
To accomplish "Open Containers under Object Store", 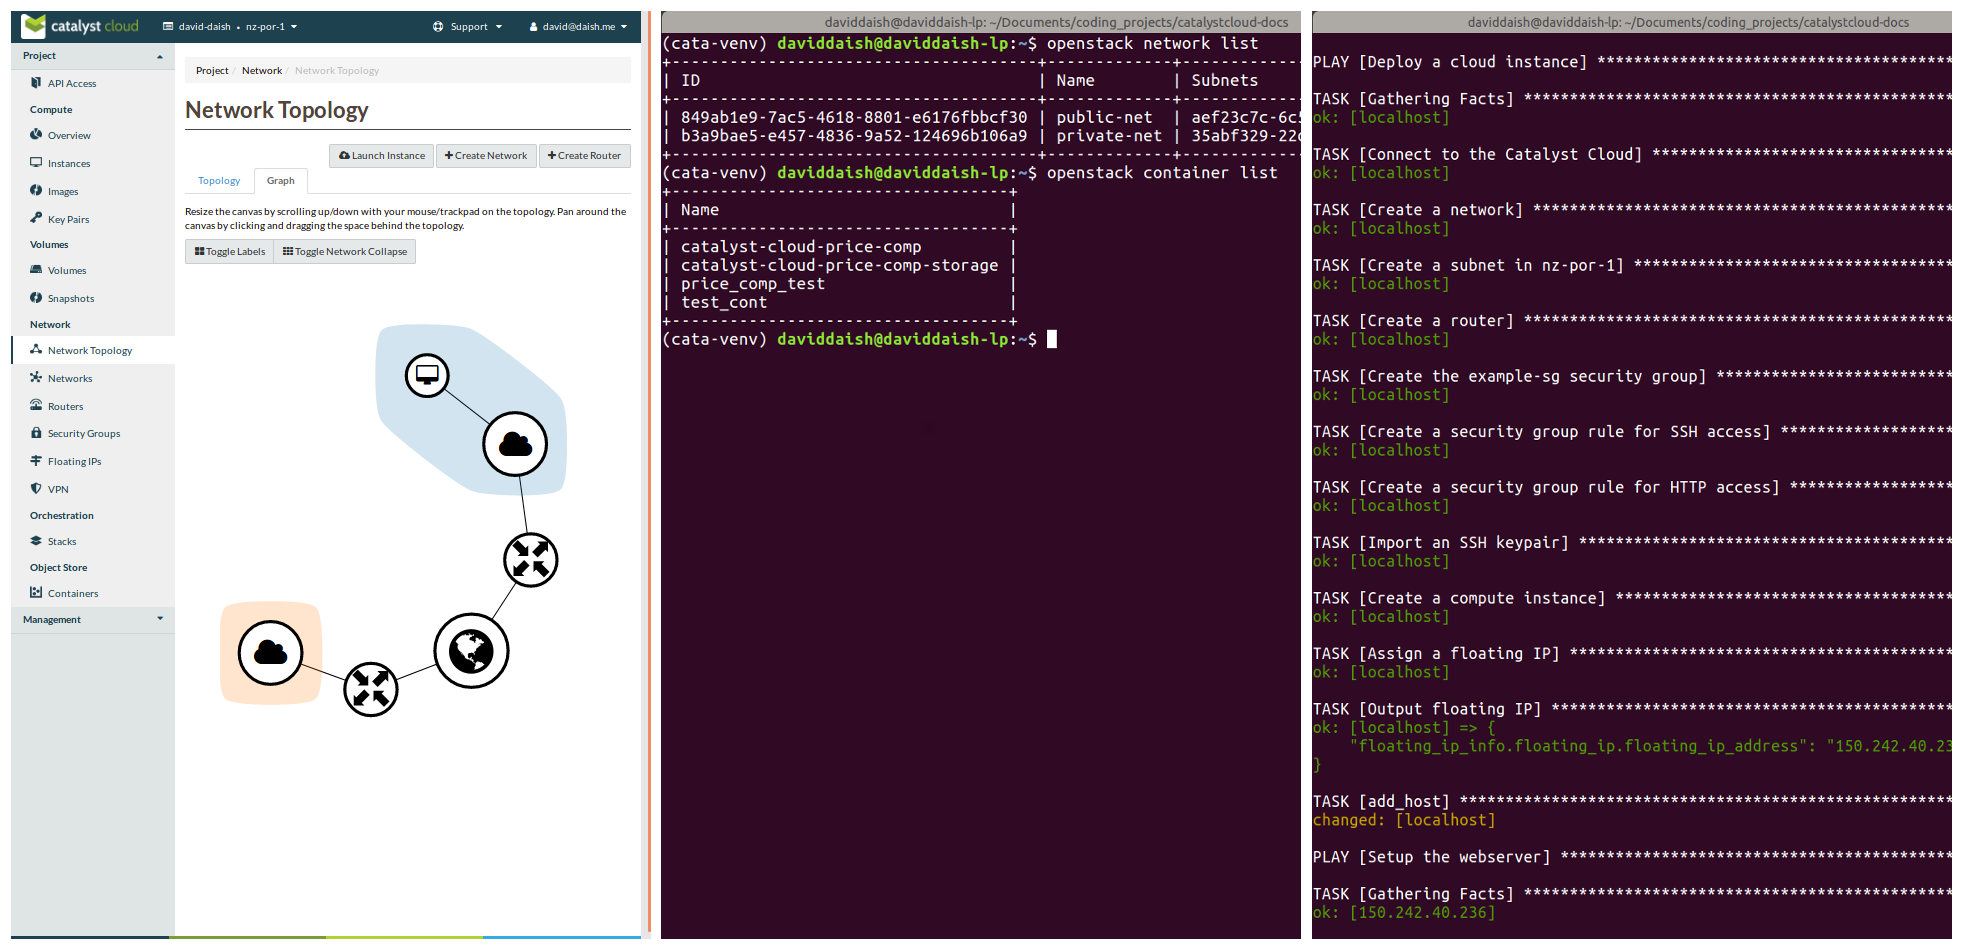I will pos(65,593).
